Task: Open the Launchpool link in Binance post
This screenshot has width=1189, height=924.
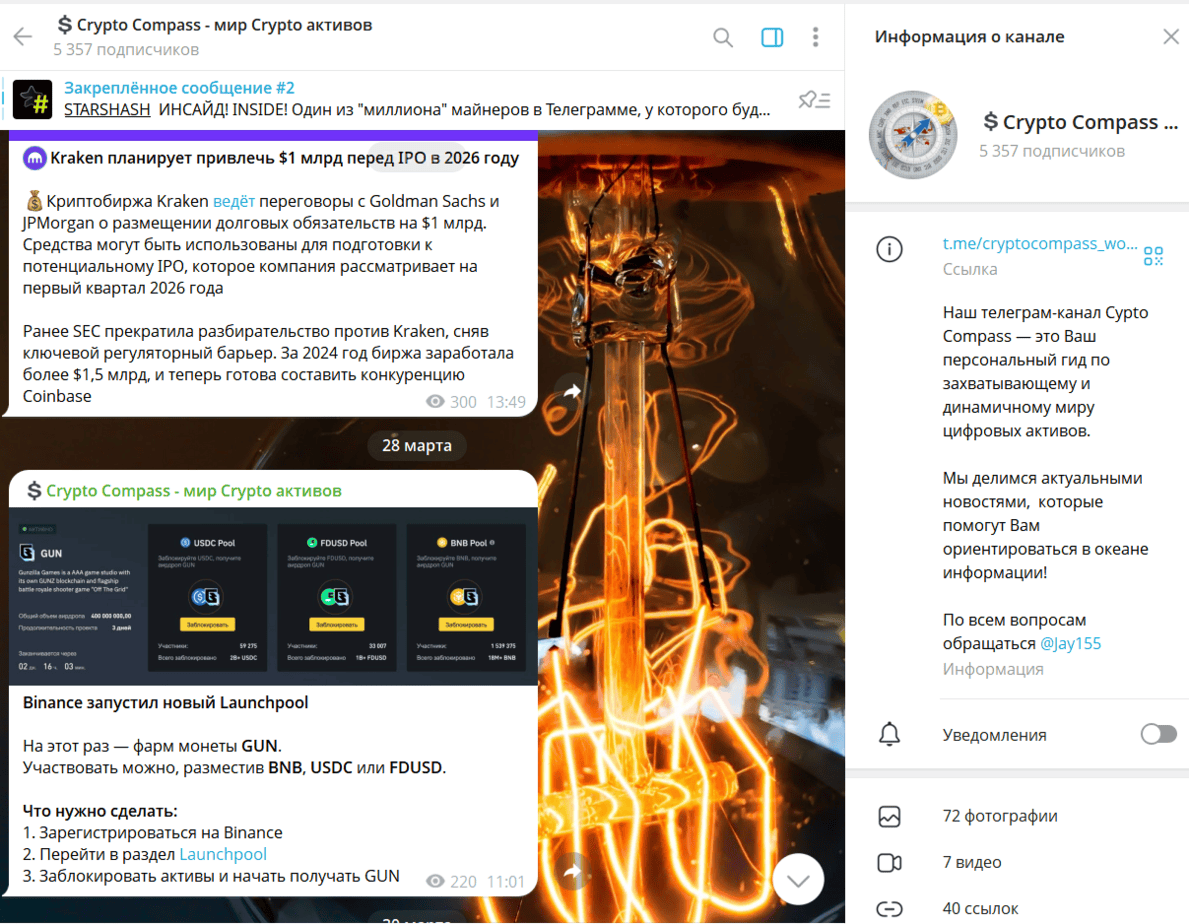Action: (223, 854)
